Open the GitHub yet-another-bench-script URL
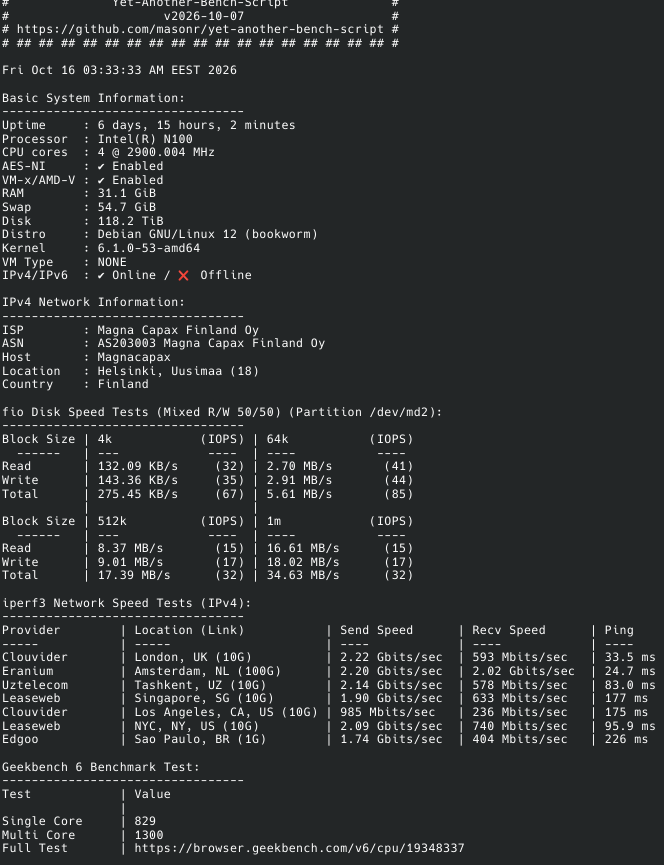The height and width of the screenshot is (865, 664). [200, 29]
